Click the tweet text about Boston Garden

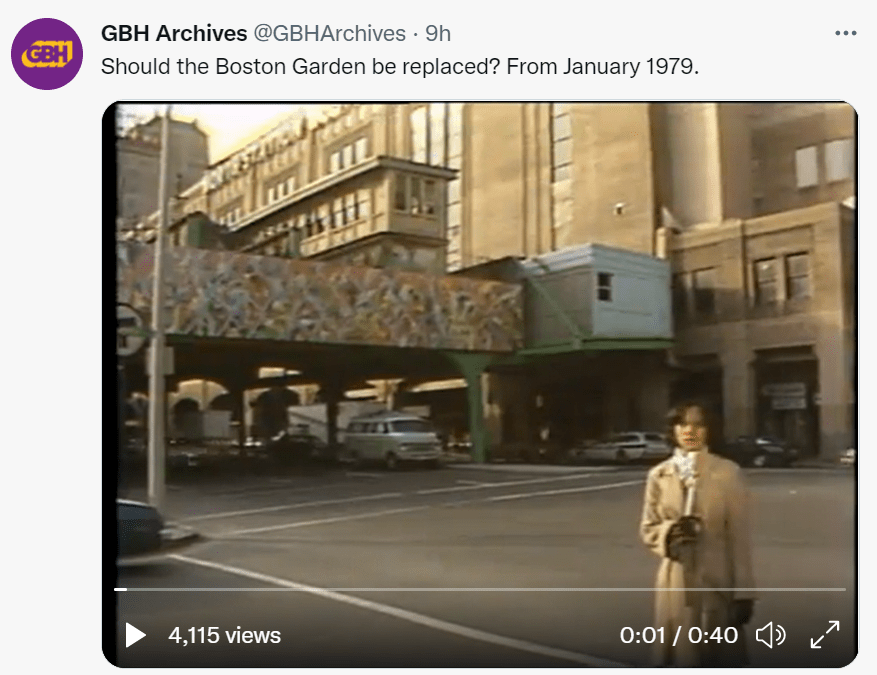coord(400,67)
